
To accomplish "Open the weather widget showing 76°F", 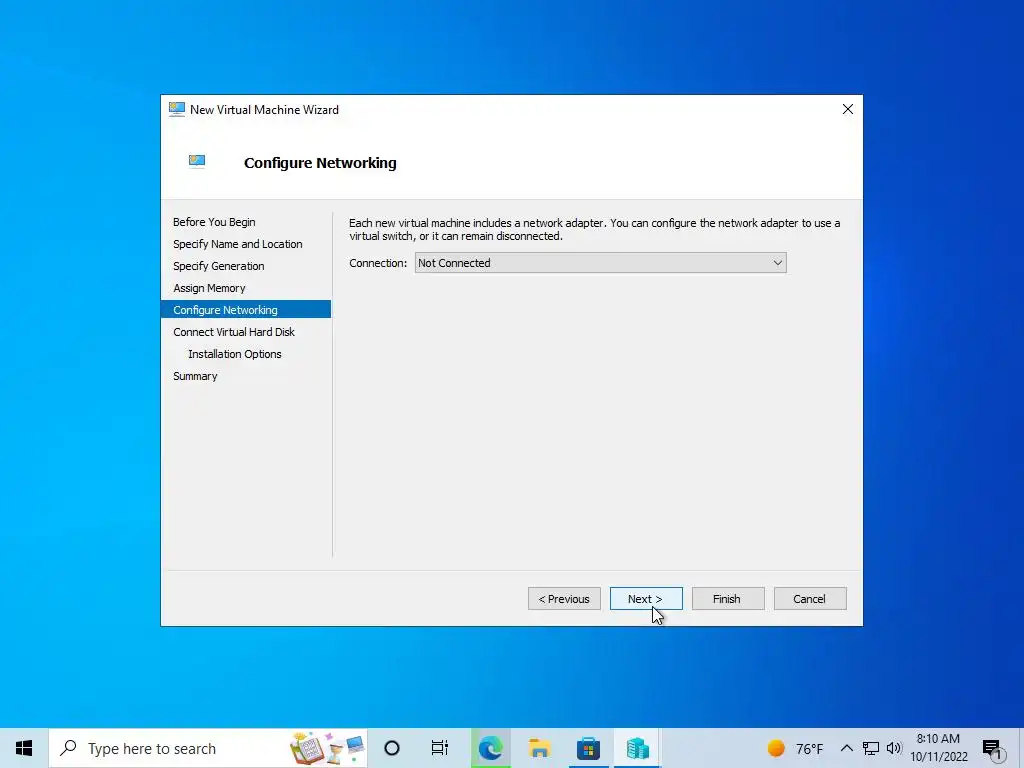I will pyautogui.click(x=795, y=748).
